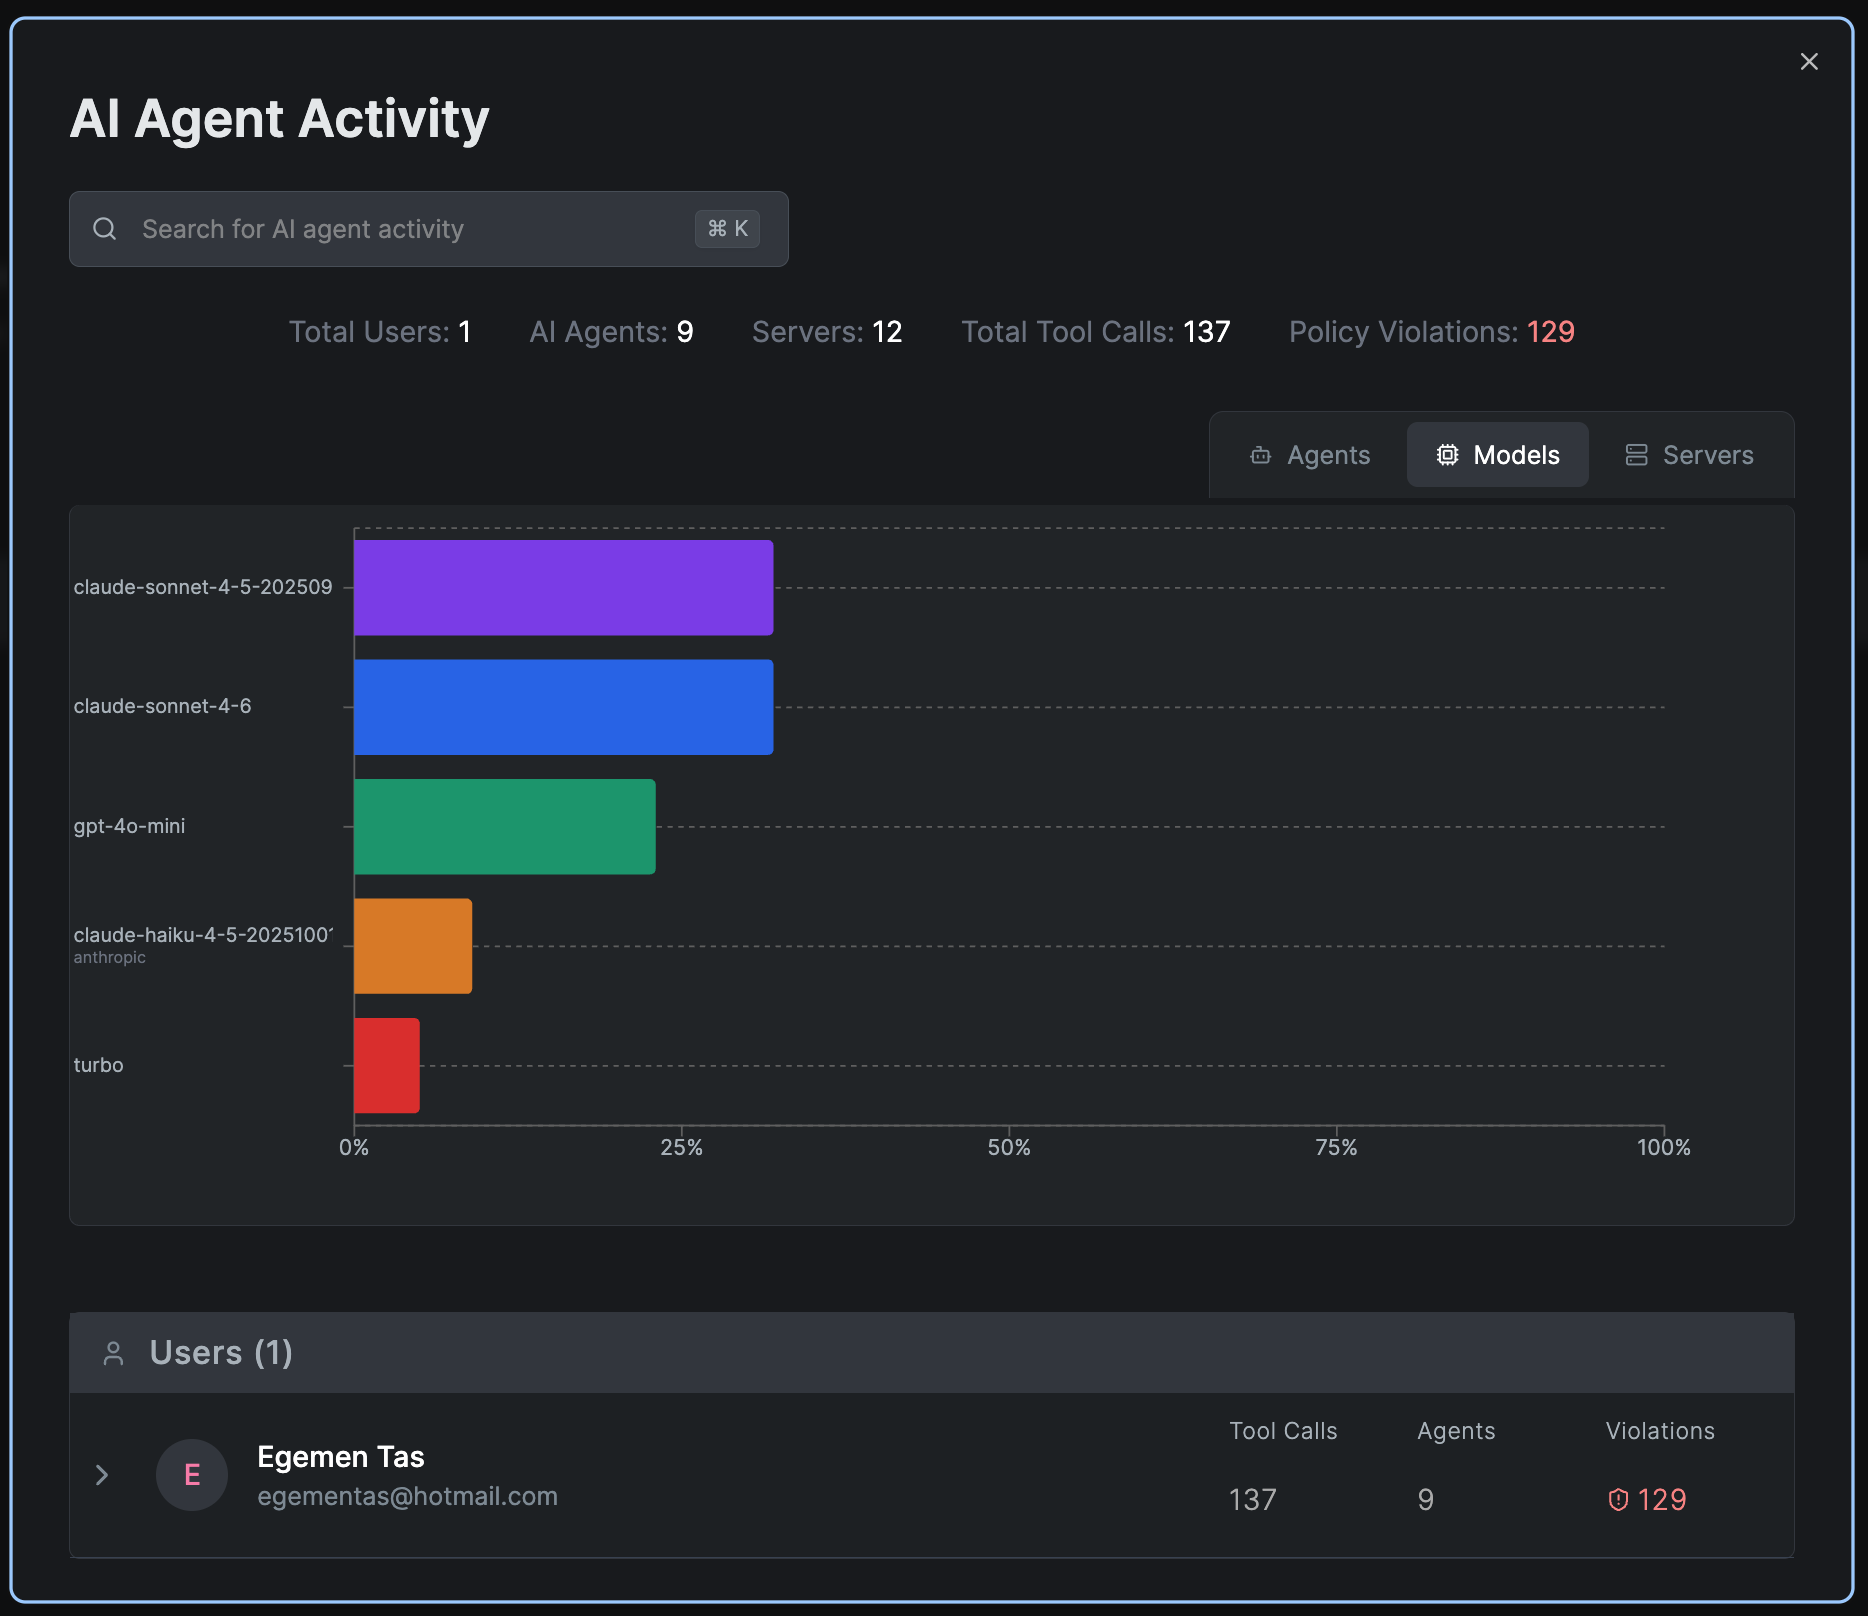The image size is (1868, 1616).
Task: Switch to the Agents tab
Action: (1310, 455)
